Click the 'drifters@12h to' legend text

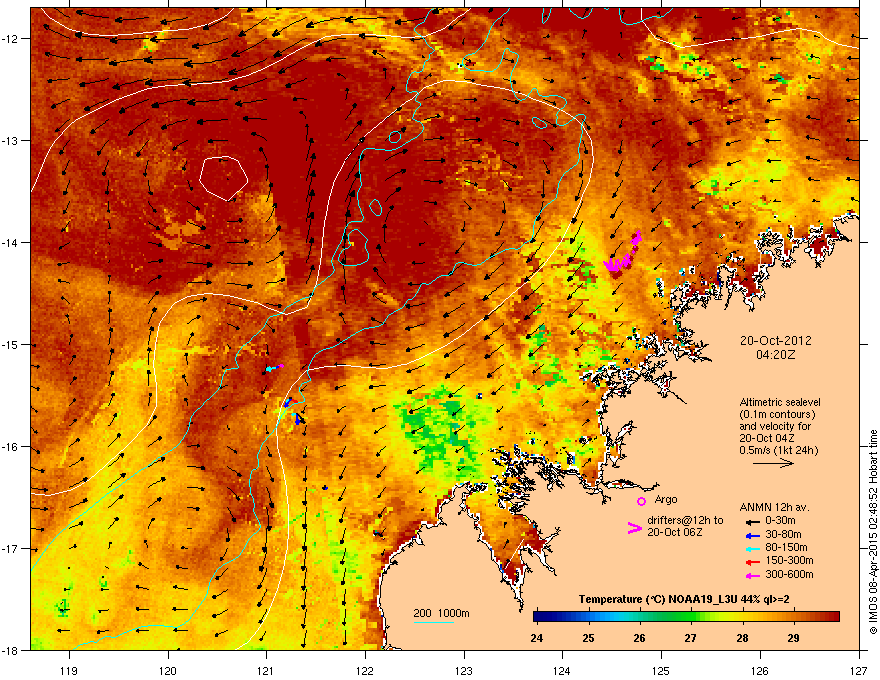tap(685, 521)
